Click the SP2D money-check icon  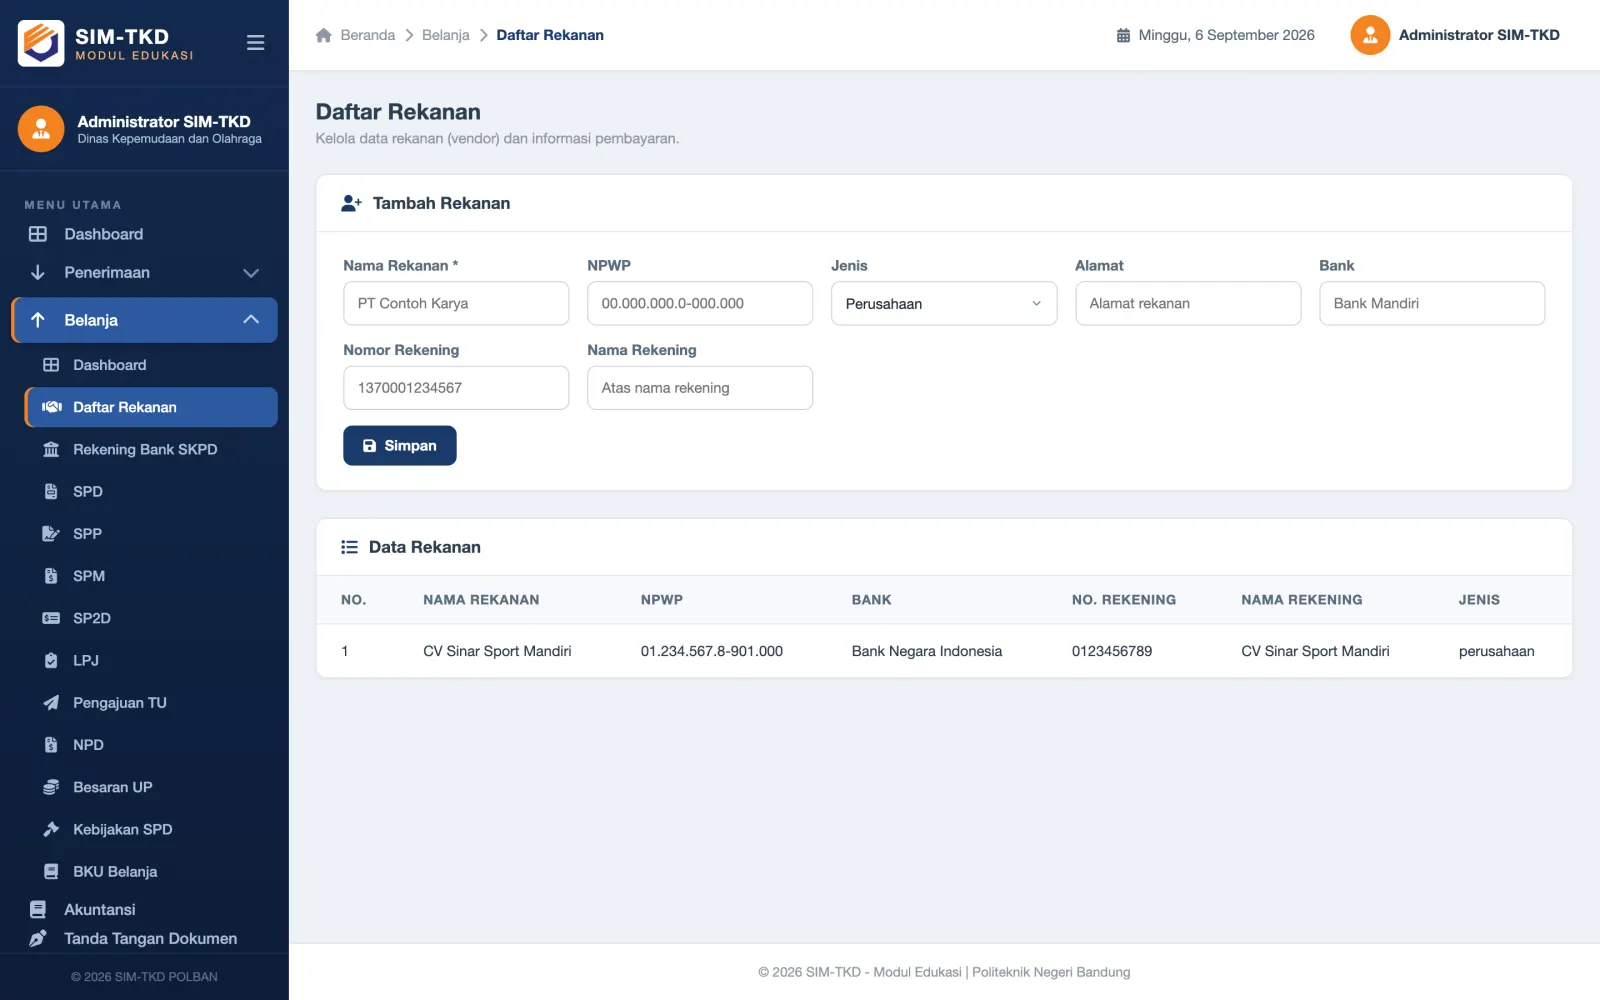pyautogui.click(x=51, y=618)
